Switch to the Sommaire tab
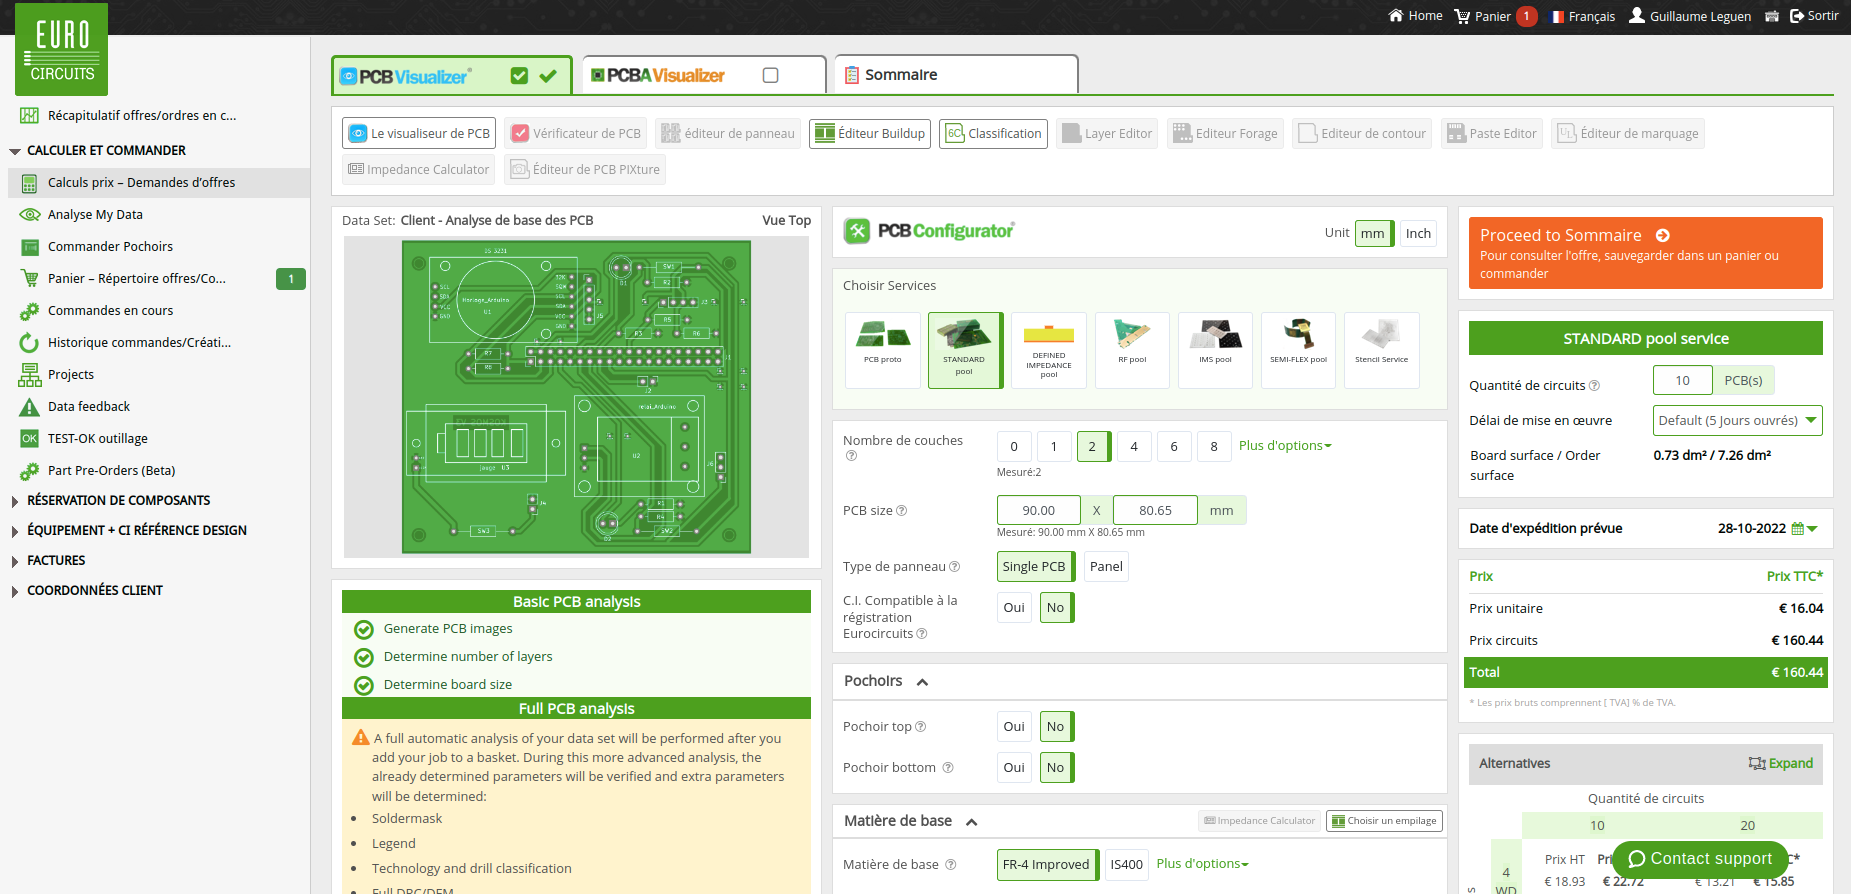 956,75
